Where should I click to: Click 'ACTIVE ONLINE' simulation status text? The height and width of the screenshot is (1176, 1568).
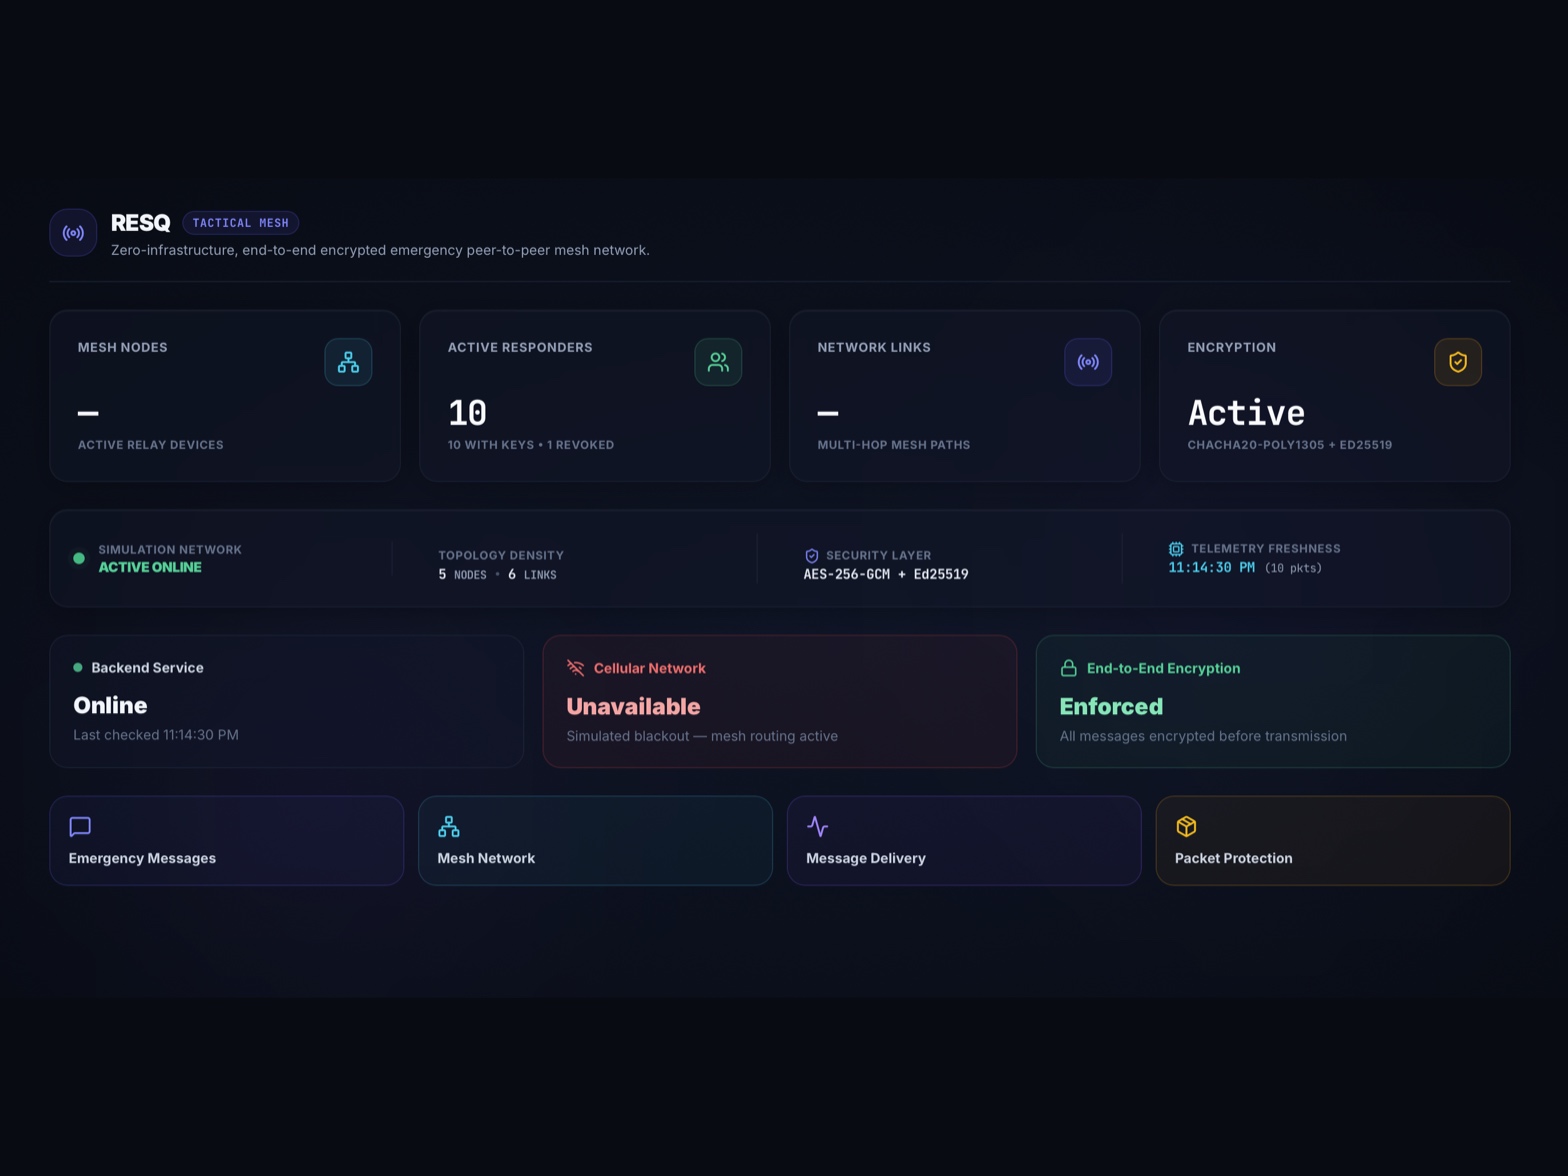(150, 567)
